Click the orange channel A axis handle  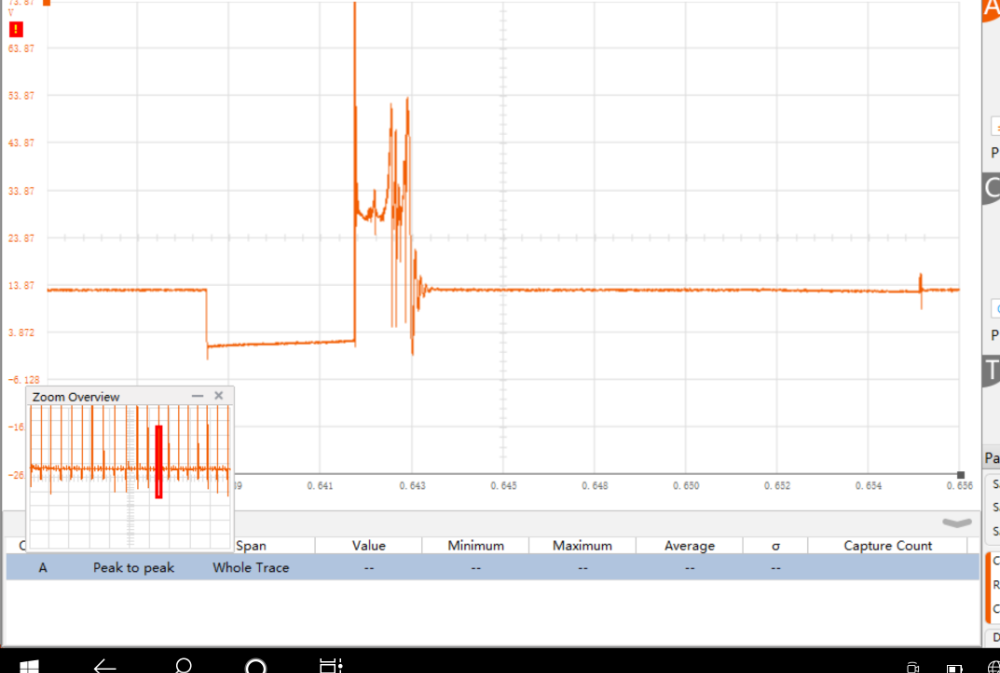coord(46,3)
